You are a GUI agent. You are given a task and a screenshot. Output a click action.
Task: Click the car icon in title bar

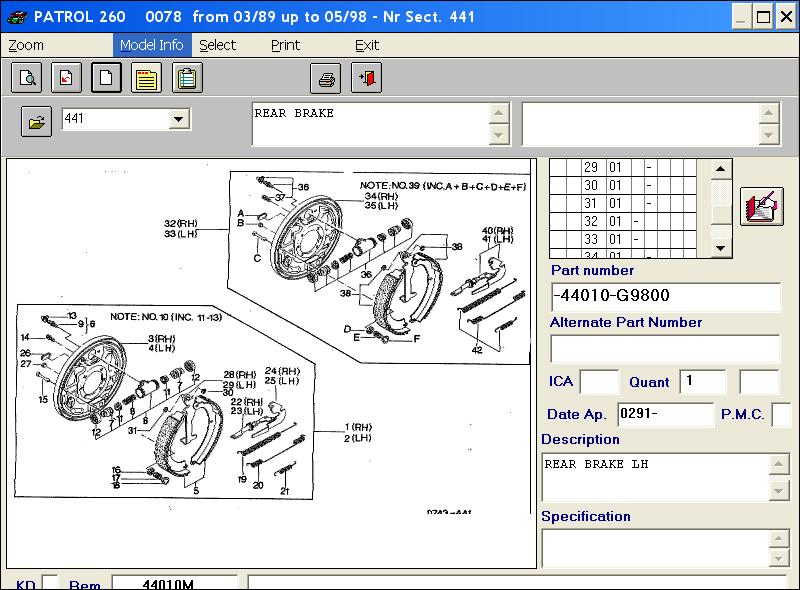coord(17,16)
